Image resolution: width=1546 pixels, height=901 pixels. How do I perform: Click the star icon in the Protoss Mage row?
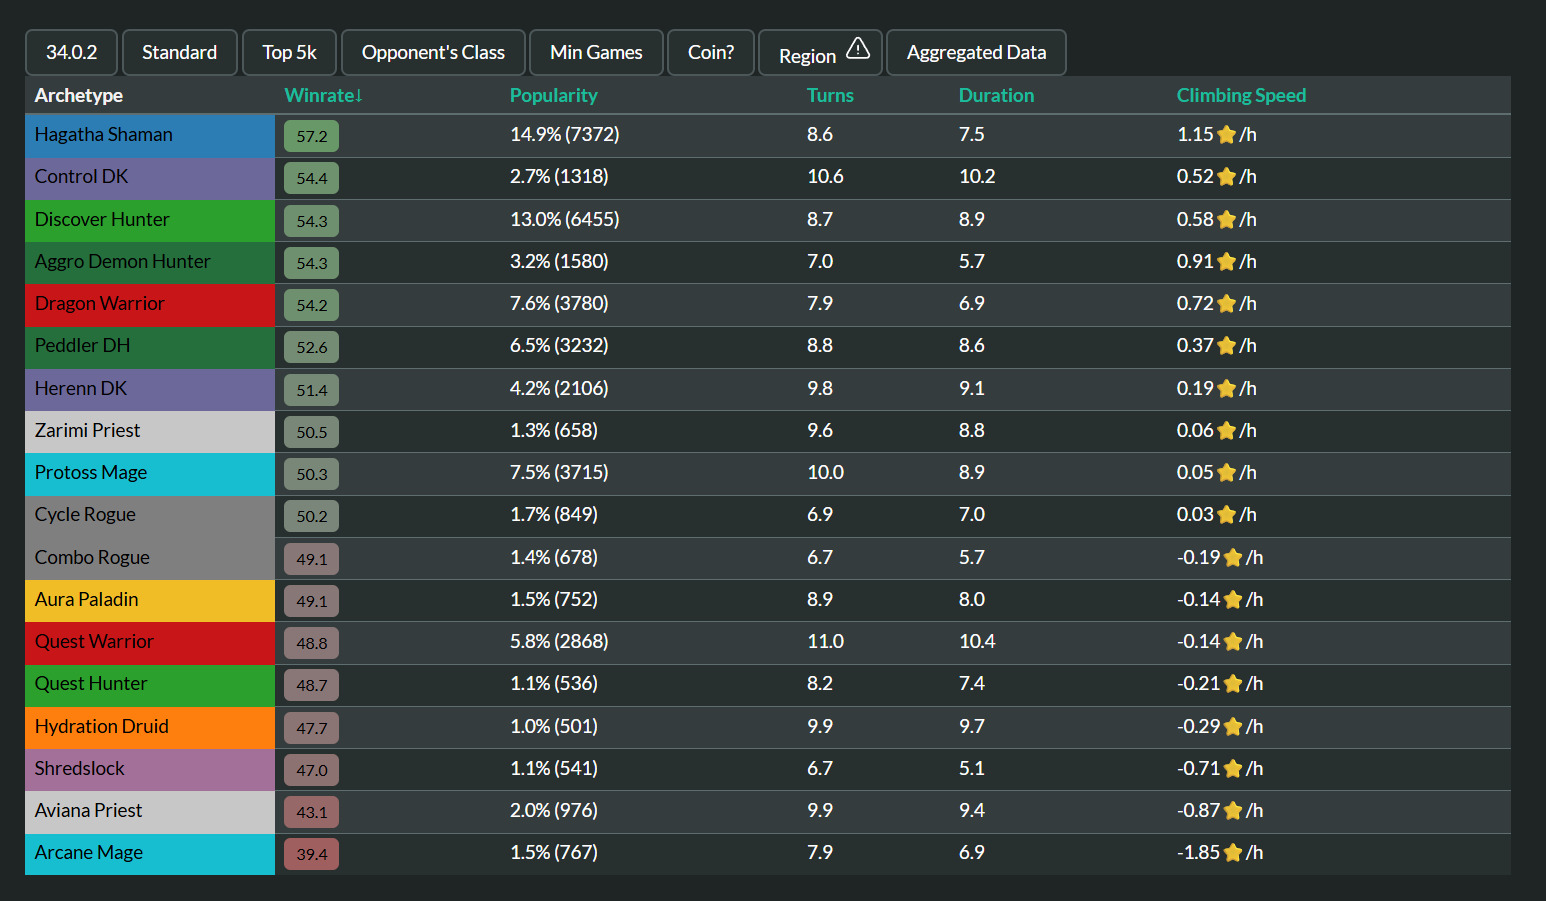pyautogui.click(x=1226, y=473)
